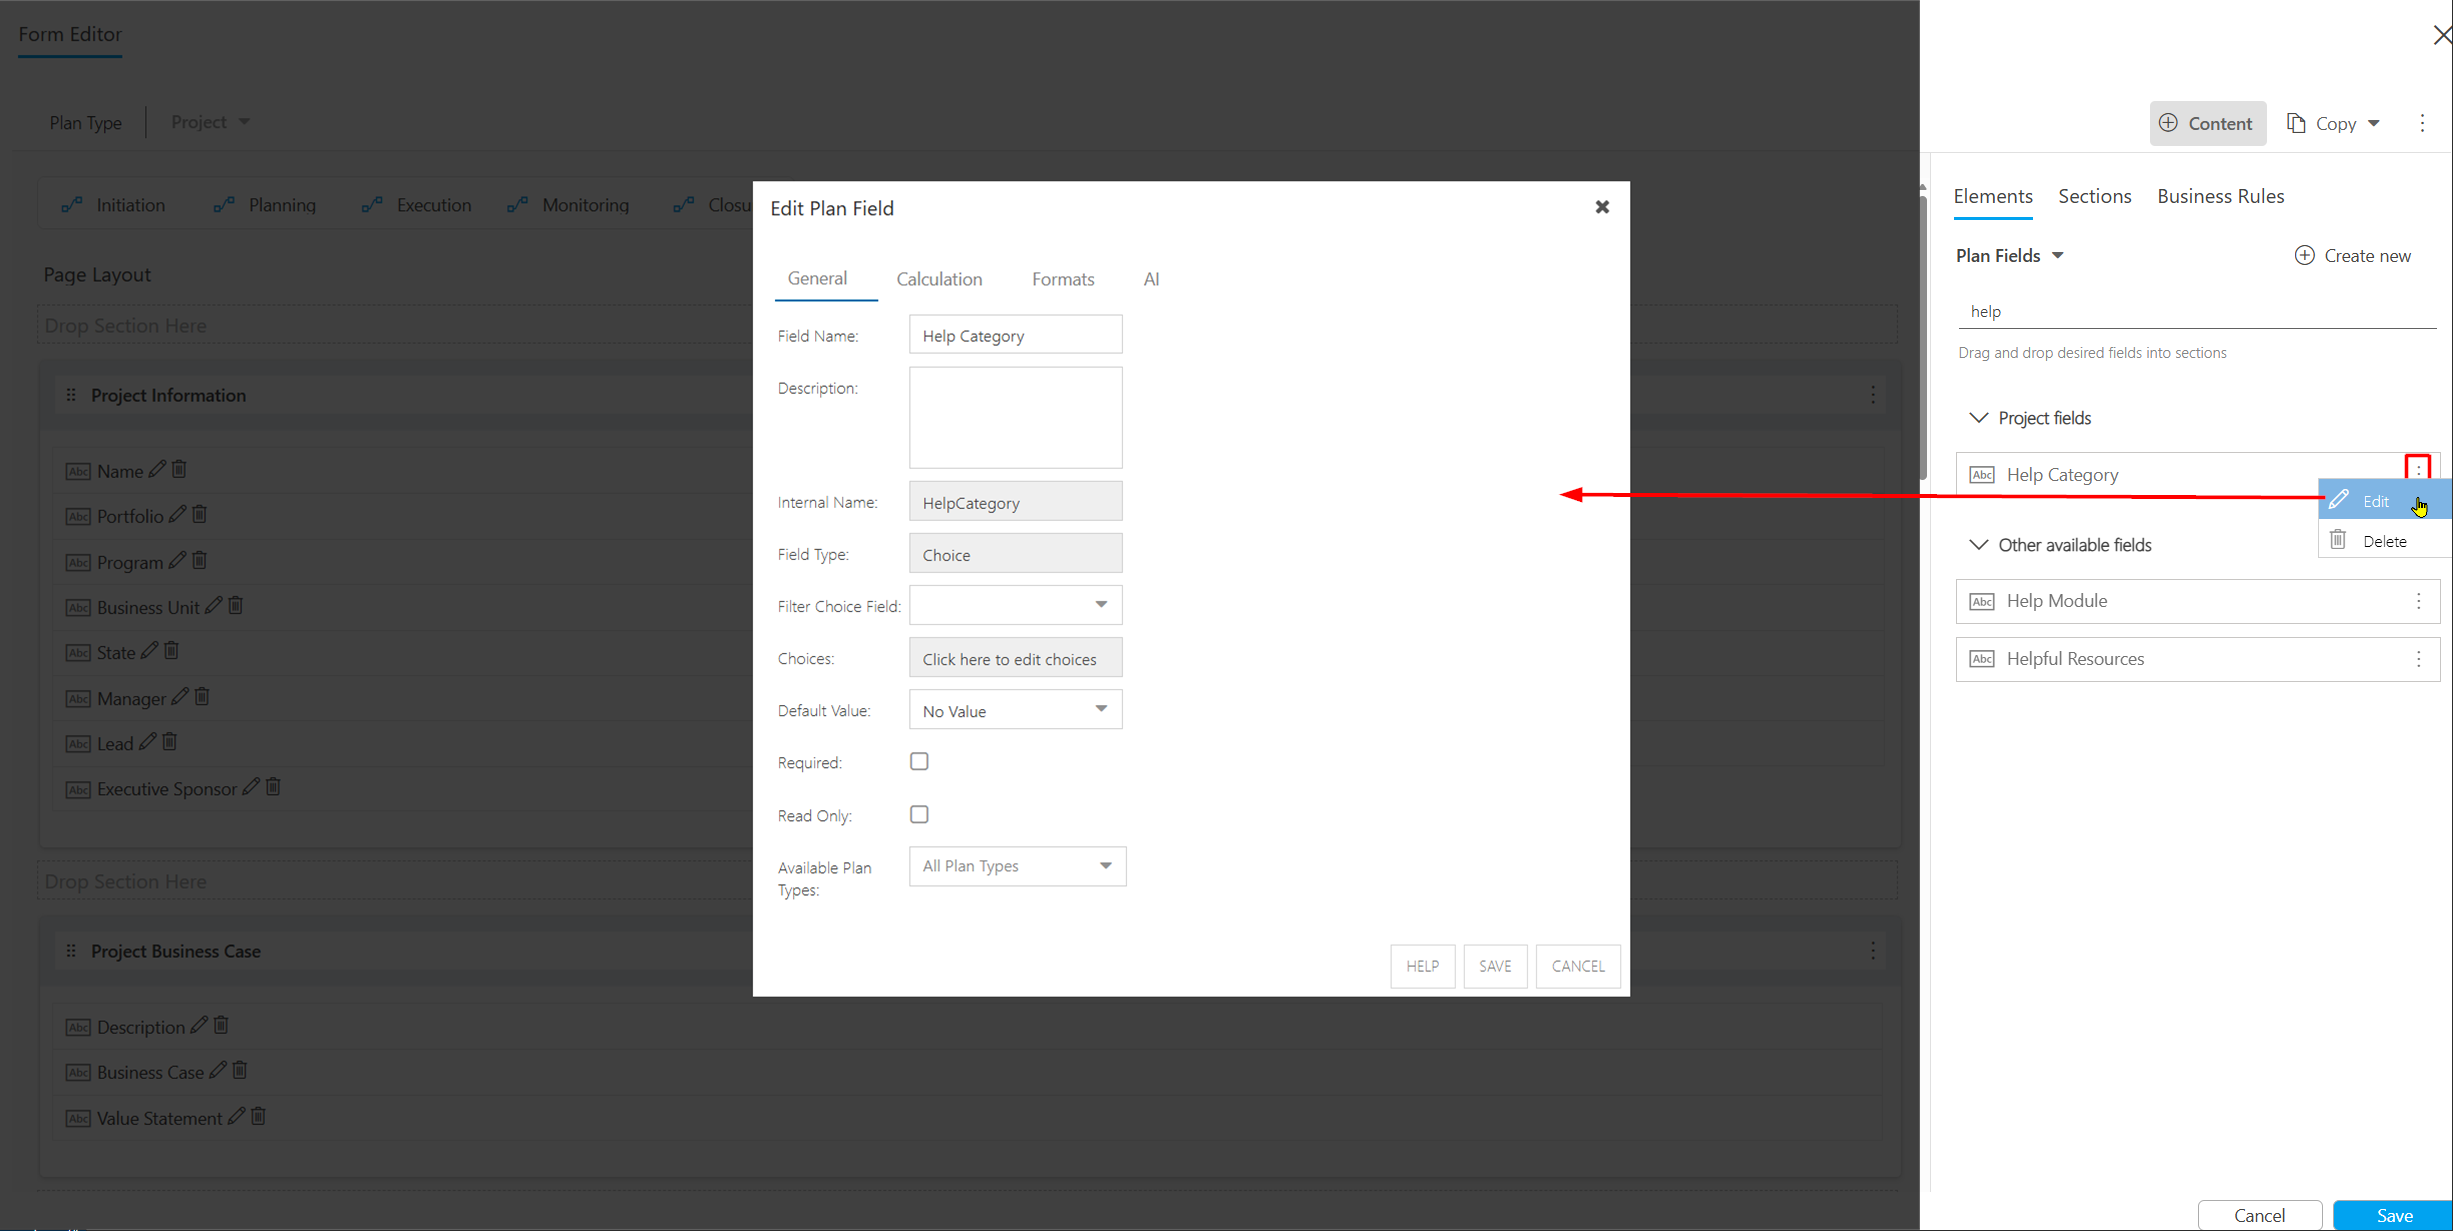Collapse the Other available fields group

click(1978, 545)
